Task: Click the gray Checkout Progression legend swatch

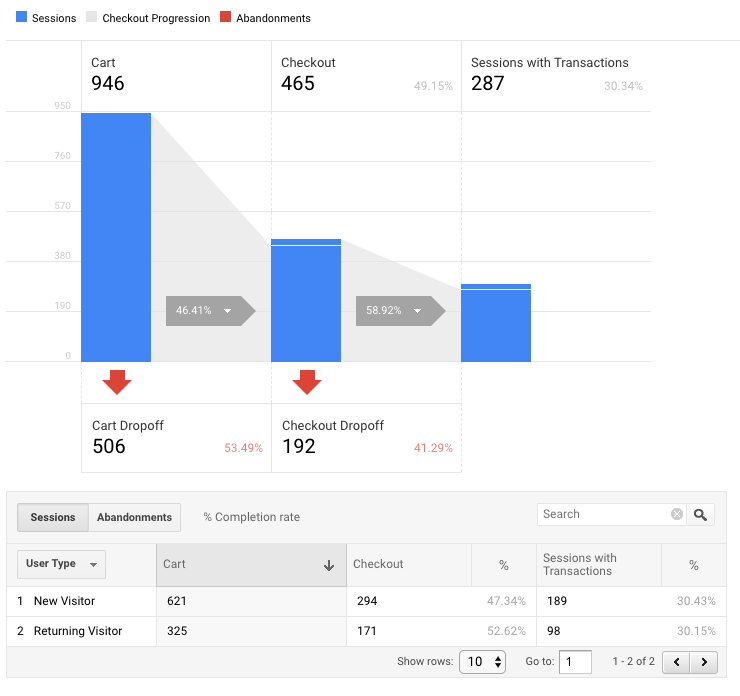Action: [x=92, y=17]
